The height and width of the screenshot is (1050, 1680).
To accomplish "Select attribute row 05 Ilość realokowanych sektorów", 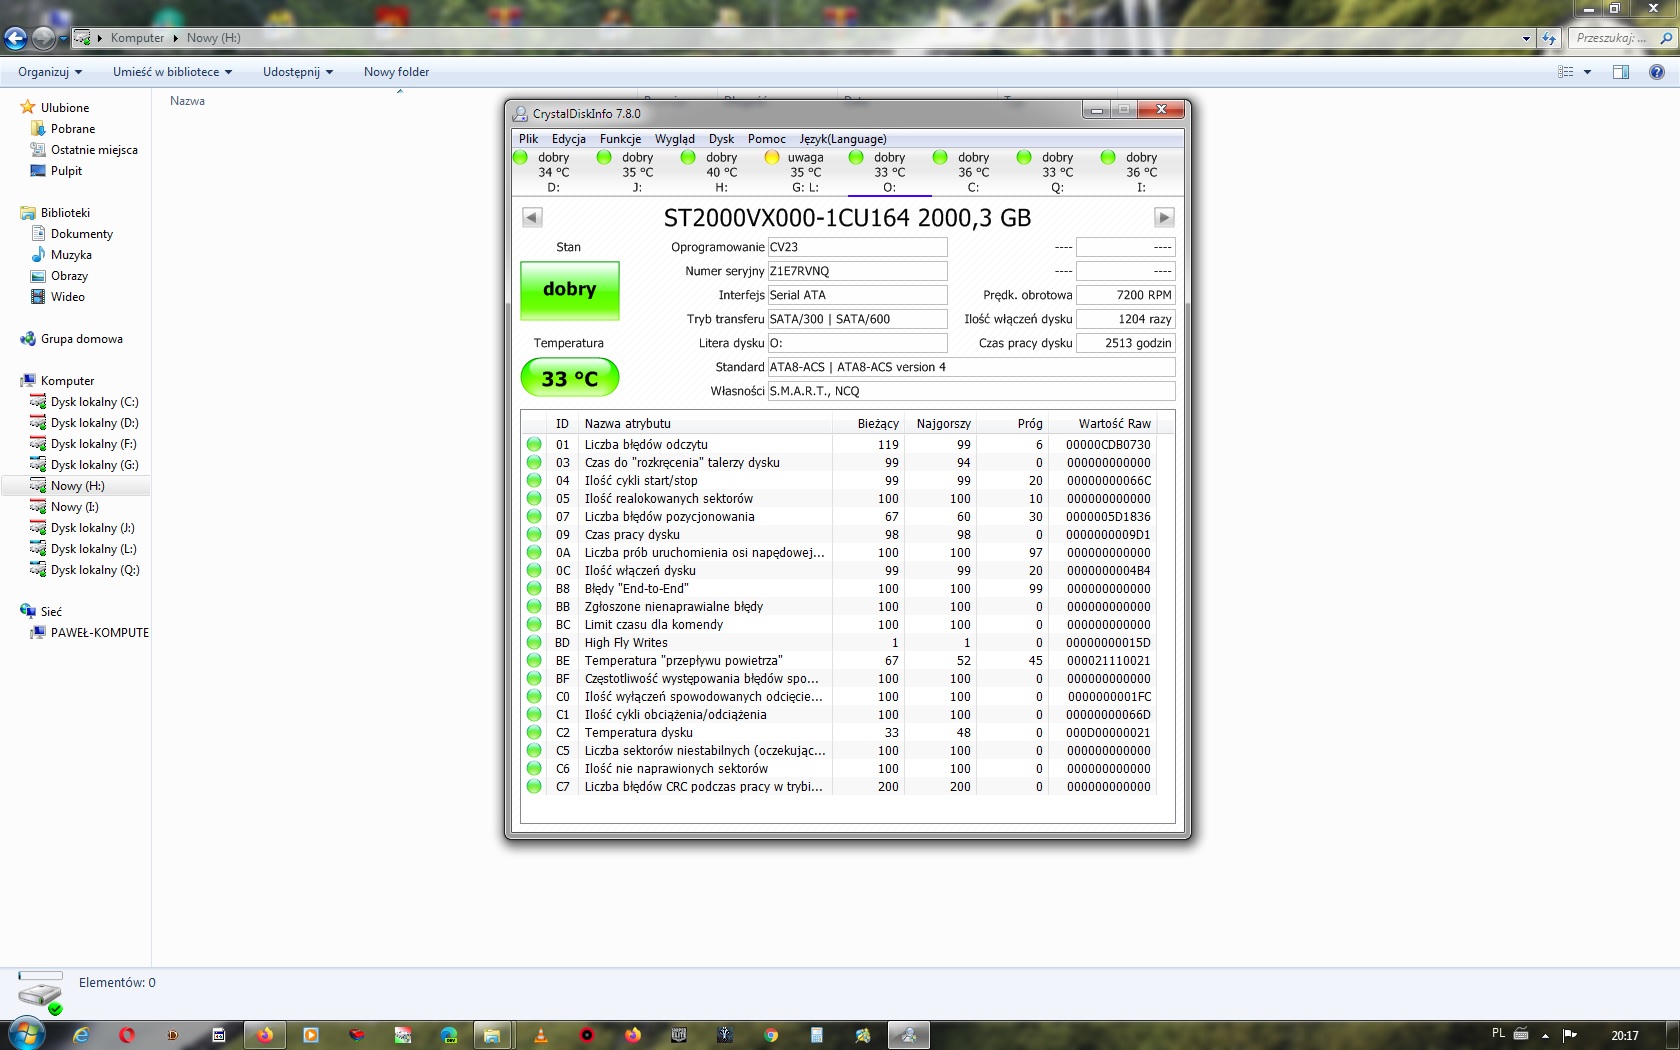I will point(838,498).
